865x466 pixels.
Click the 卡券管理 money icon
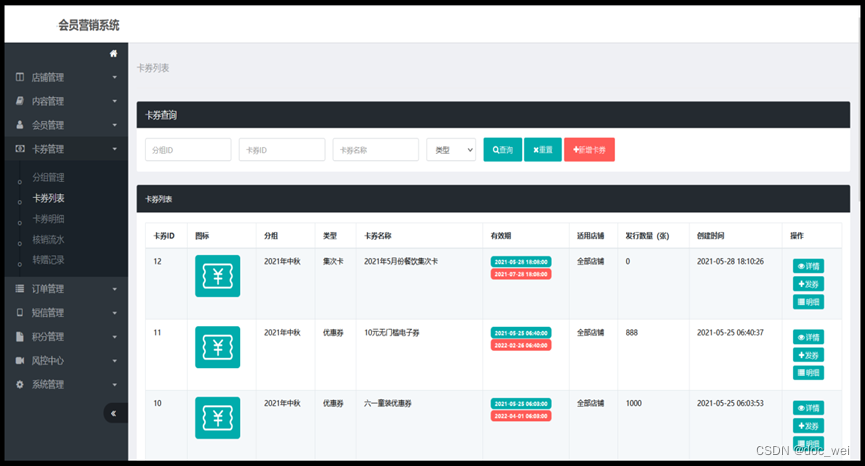click(x=20, y=149)
